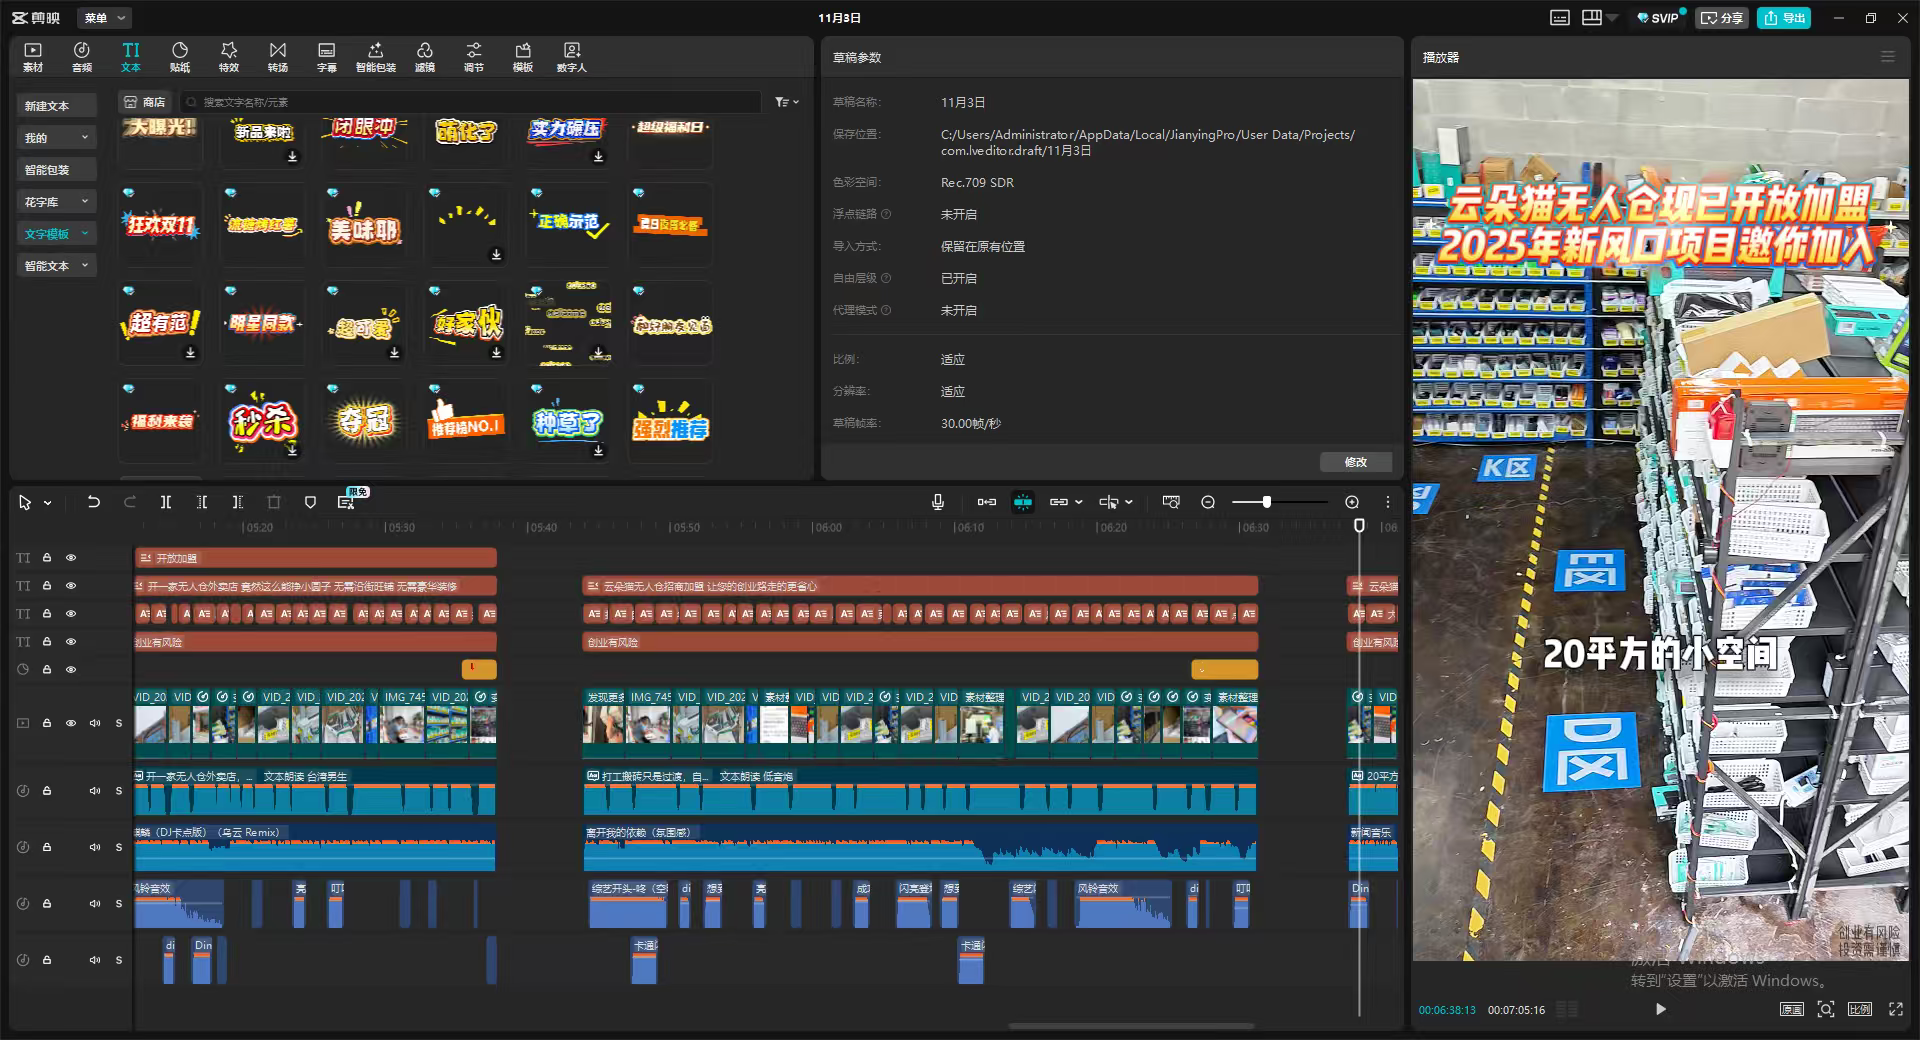Open the 素材 media panel
This screenshot has height=1040, width=1920.
[33, 57]
